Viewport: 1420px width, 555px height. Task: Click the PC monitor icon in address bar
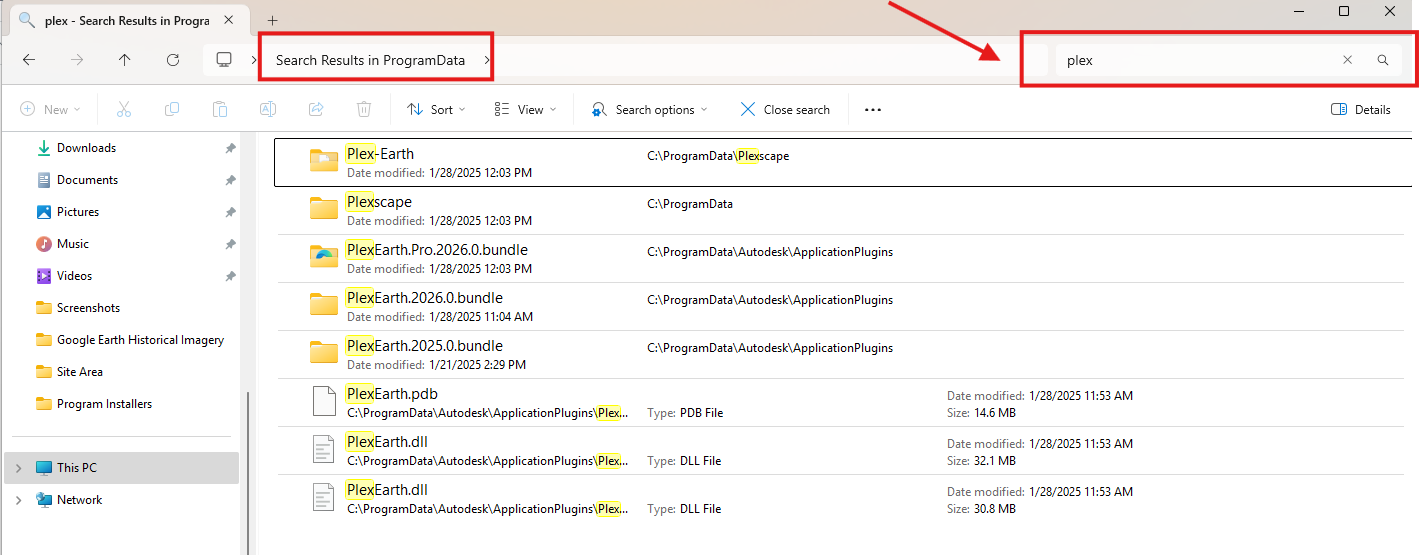tap(224, 60)
